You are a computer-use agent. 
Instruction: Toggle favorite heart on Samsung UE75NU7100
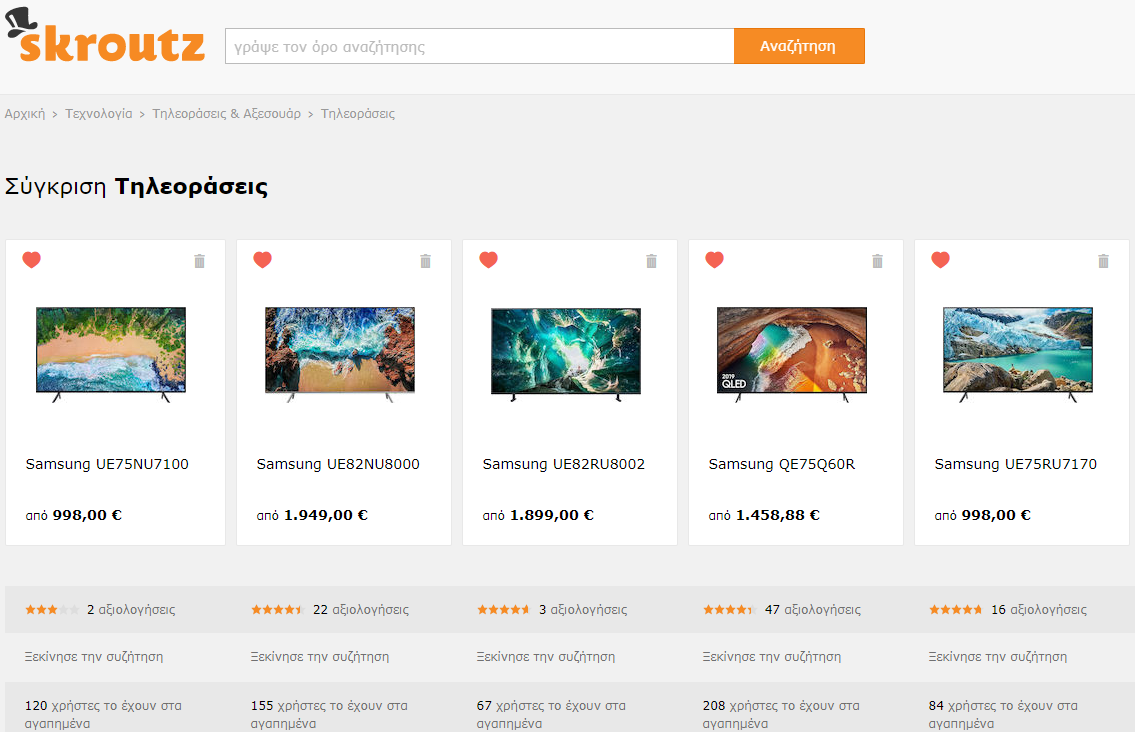click(x=32, y=260)
